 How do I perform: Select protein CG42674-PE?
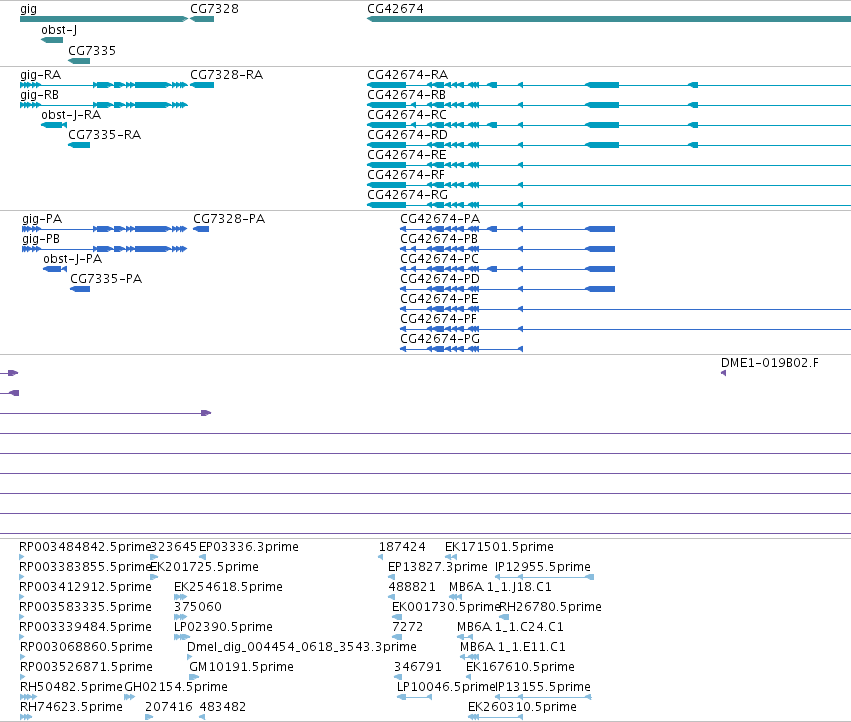coord(439,299)
